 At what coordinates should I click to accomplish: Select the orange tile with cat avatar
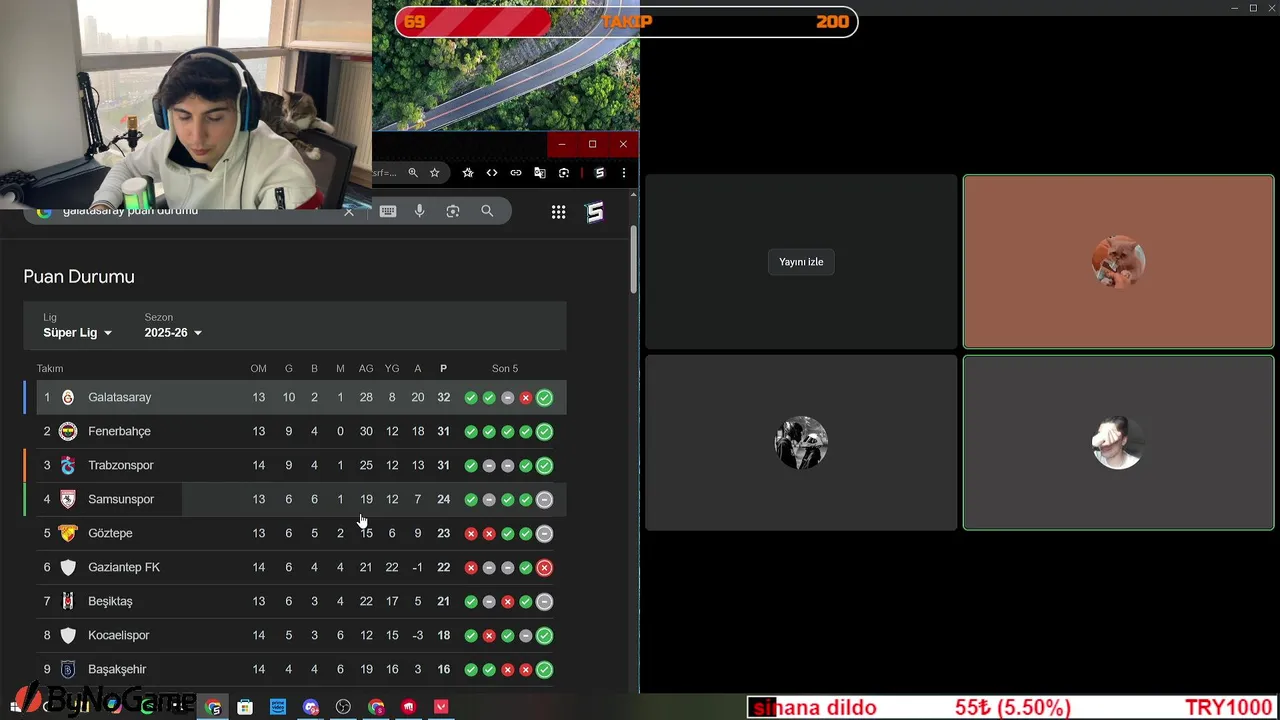(1118, 262)
